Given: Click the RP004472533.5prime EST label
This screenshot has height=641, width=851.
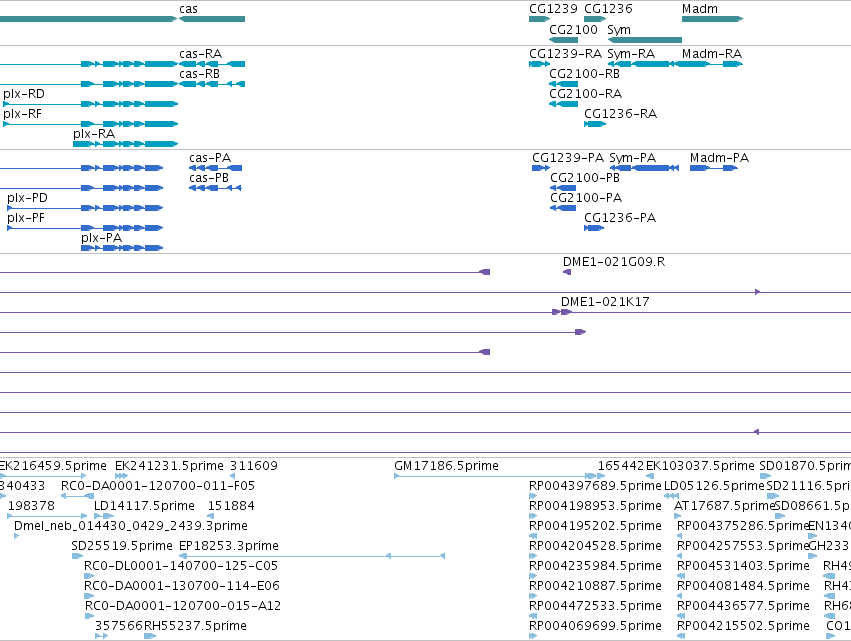Looking at the screenshot, I should click(x=595, y=606).
